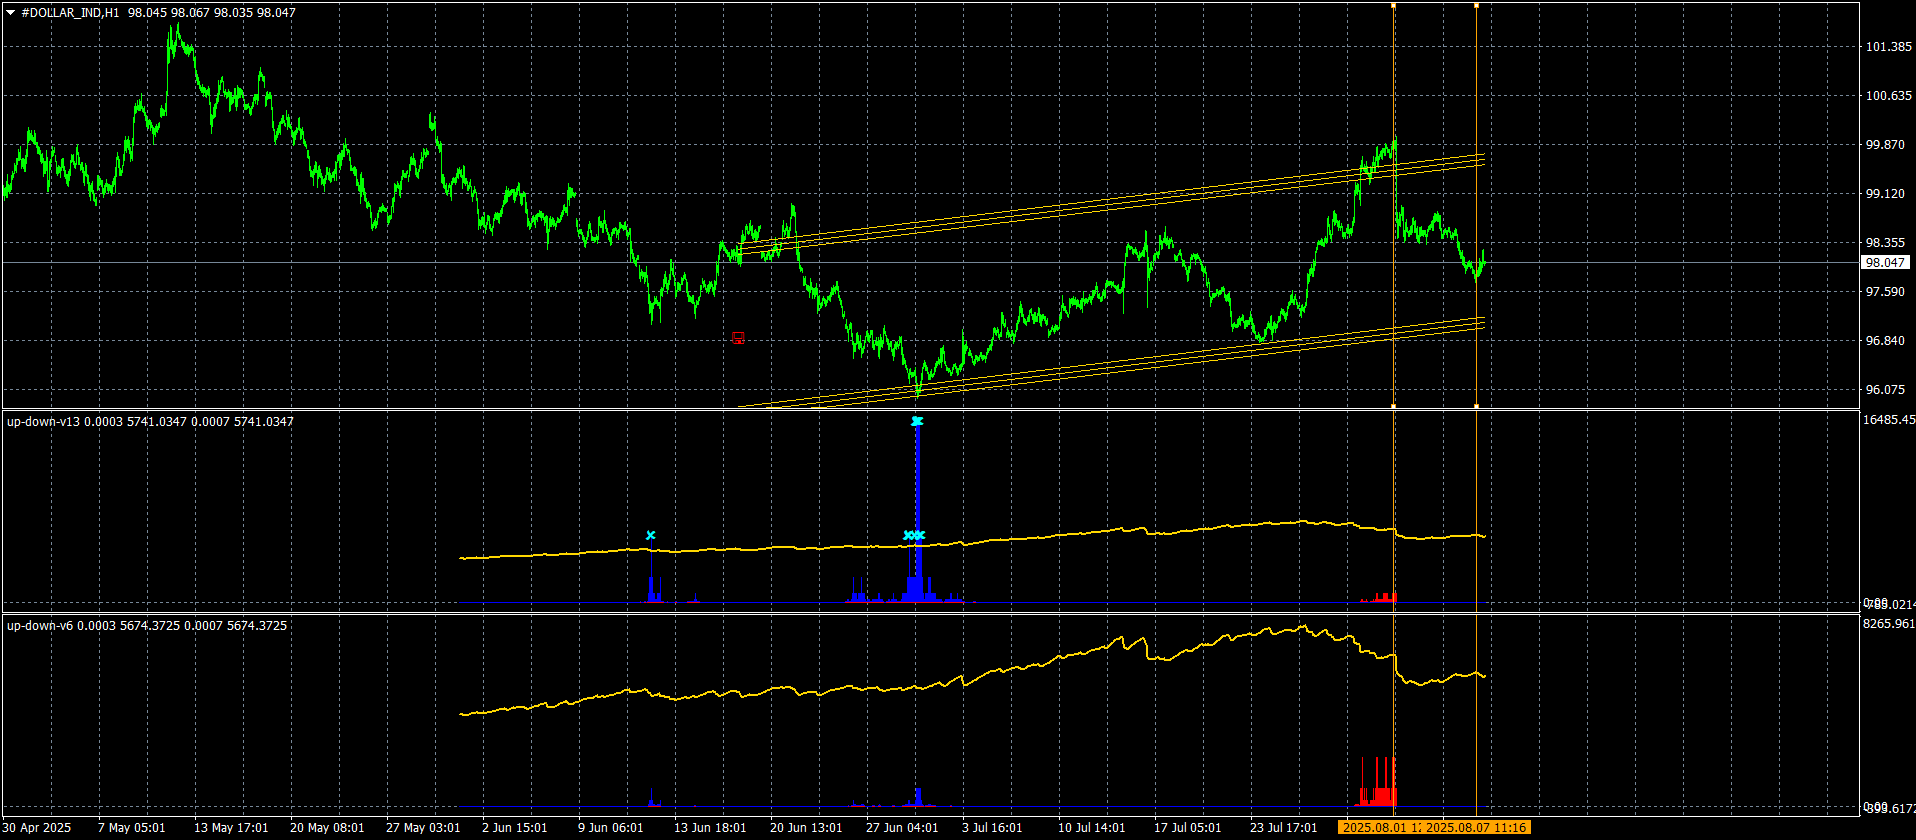The image size is (1916, 840).
Task: Click the 30 Apr 2025 time axis label
Action: 37,828
